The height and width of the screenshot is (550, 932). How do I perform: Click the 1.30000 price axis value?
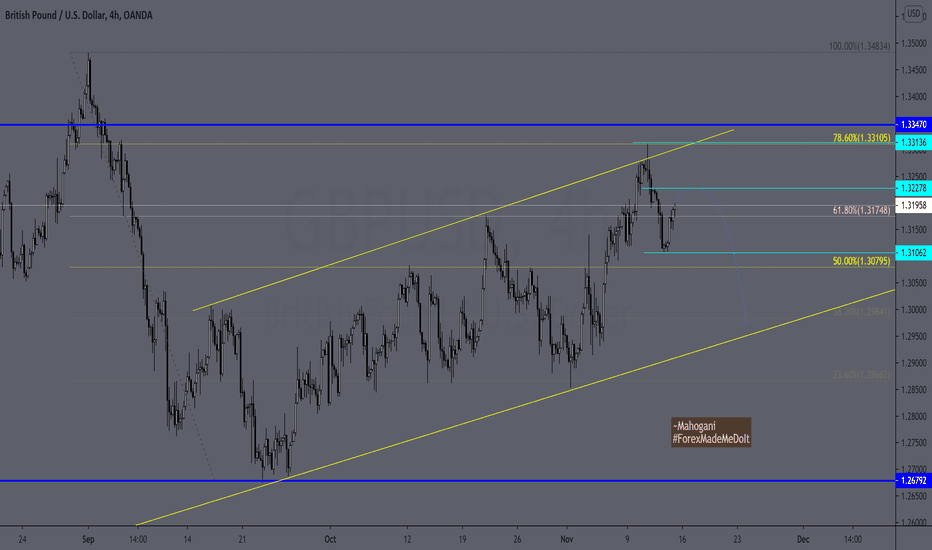(x=914, y=310)
